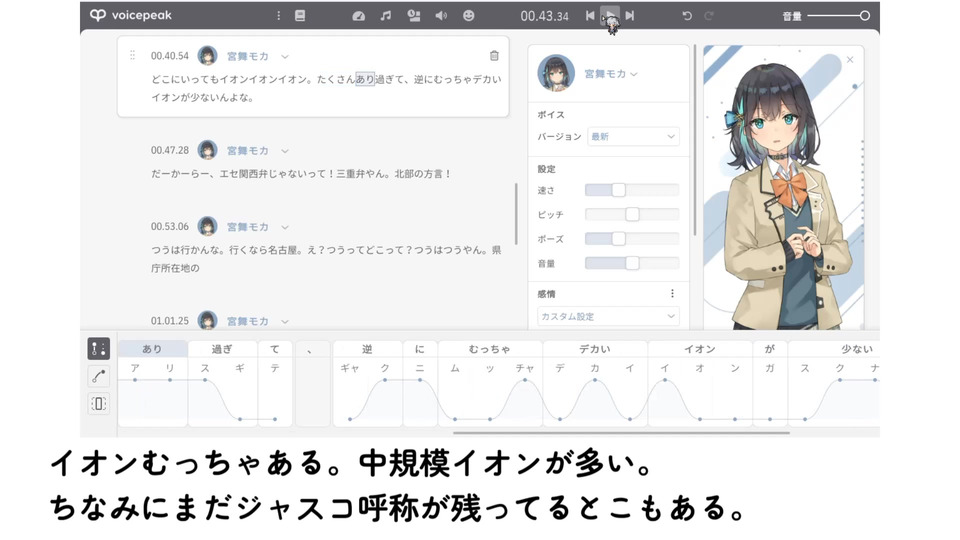
Task: Select the accent edit mode icon
Action: (x=99, y=349)
